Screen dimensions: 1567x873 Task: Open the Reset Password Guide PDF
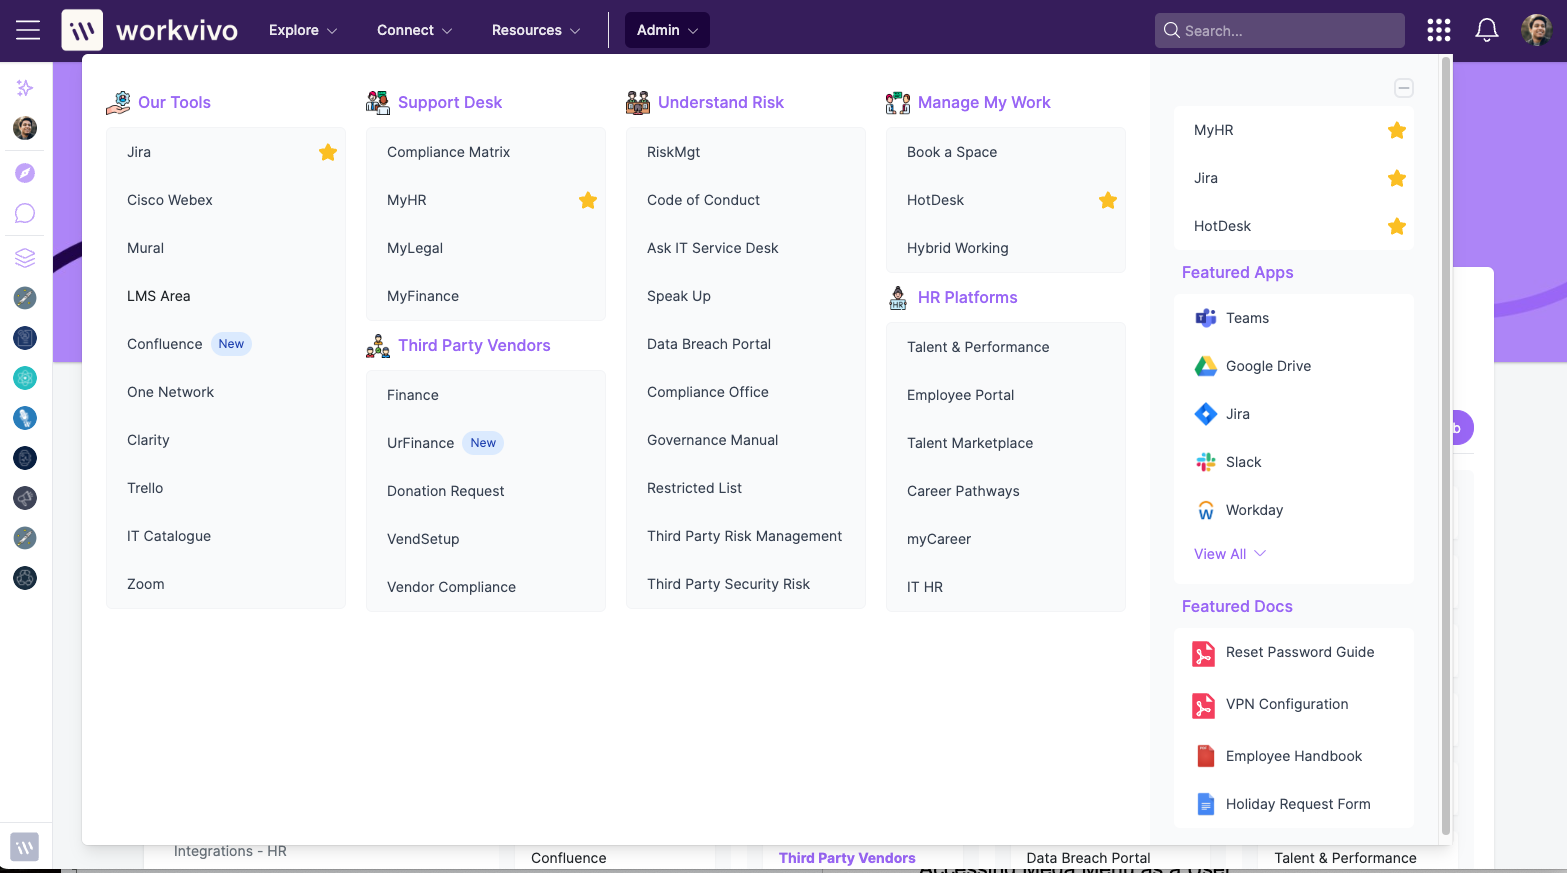coord(1299,652)
